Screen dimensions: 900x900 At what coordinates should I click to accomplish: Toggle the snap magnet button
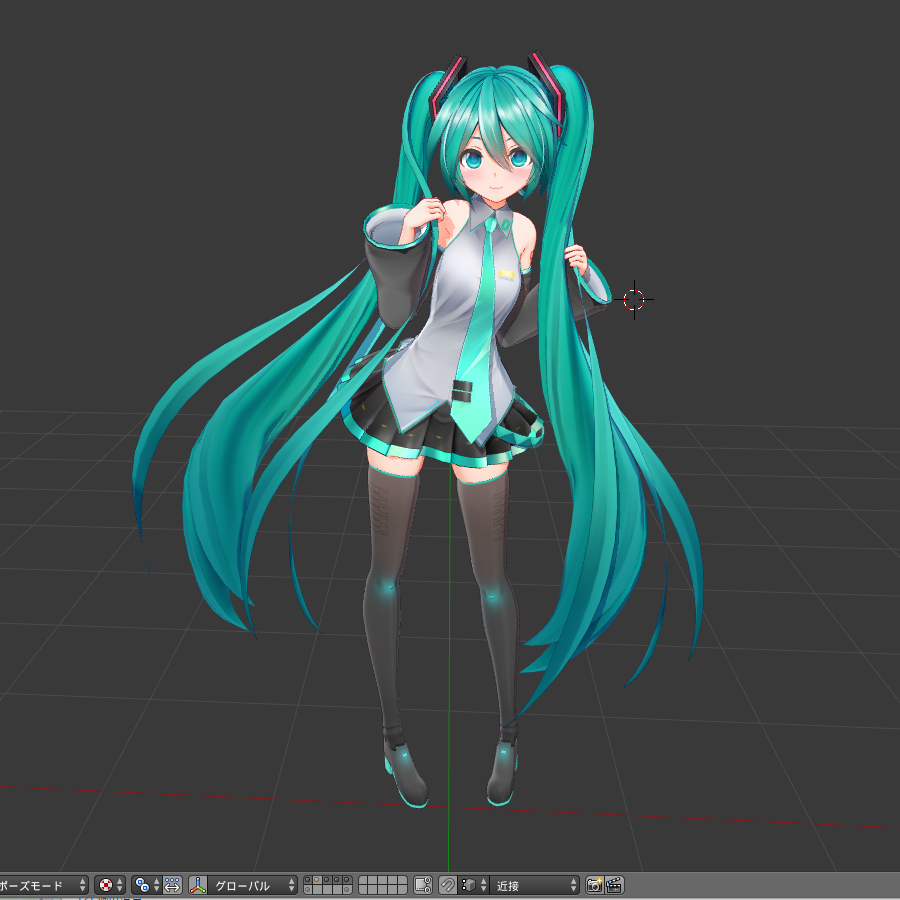tap(448, 885)
